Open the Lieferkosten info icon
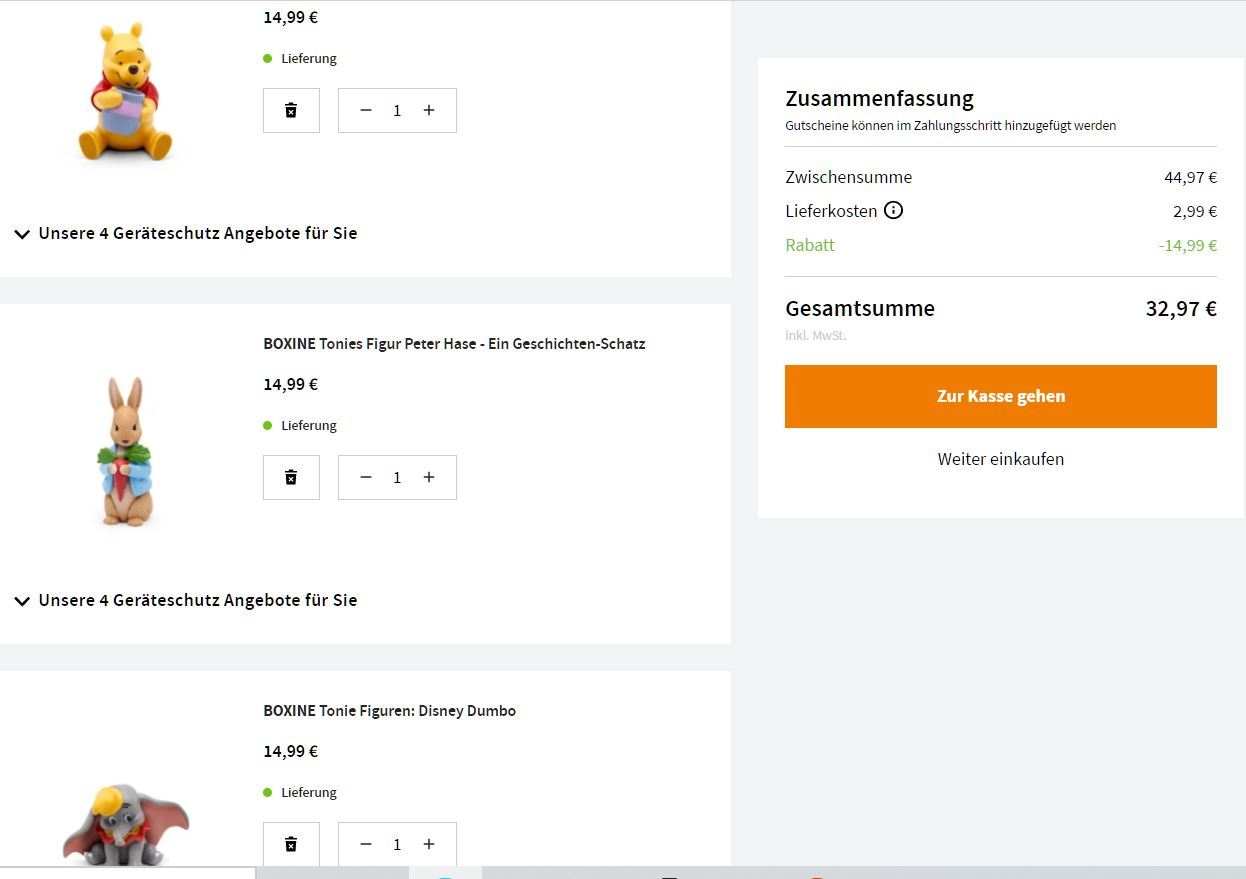The width and height of the screenshot is (1246, 879). pos(894,210)
